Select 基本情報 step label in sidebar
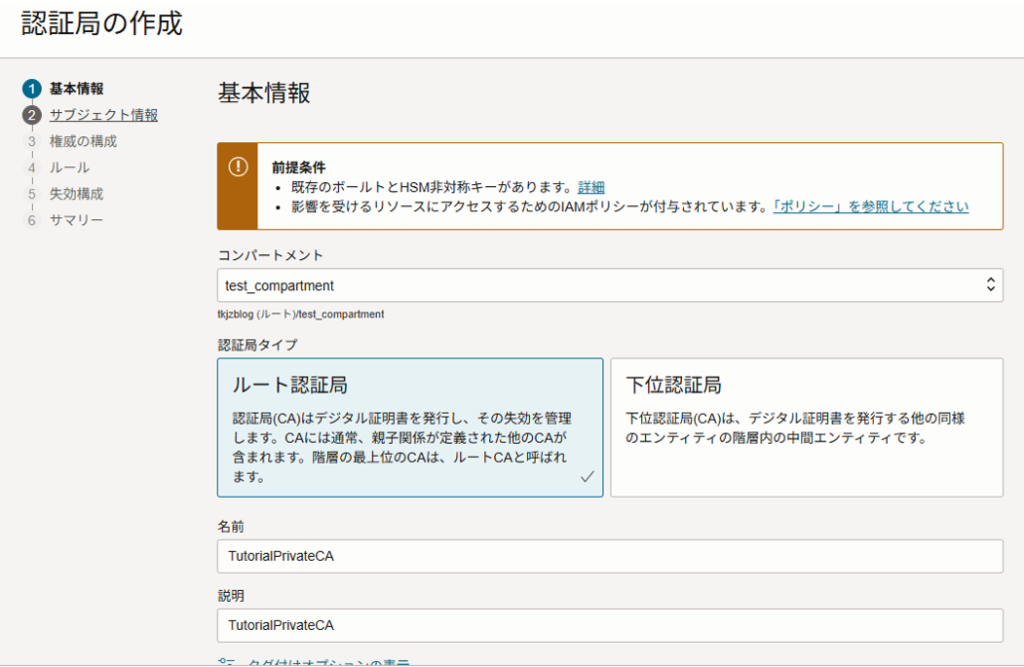1024x667 pixels. 77,89
